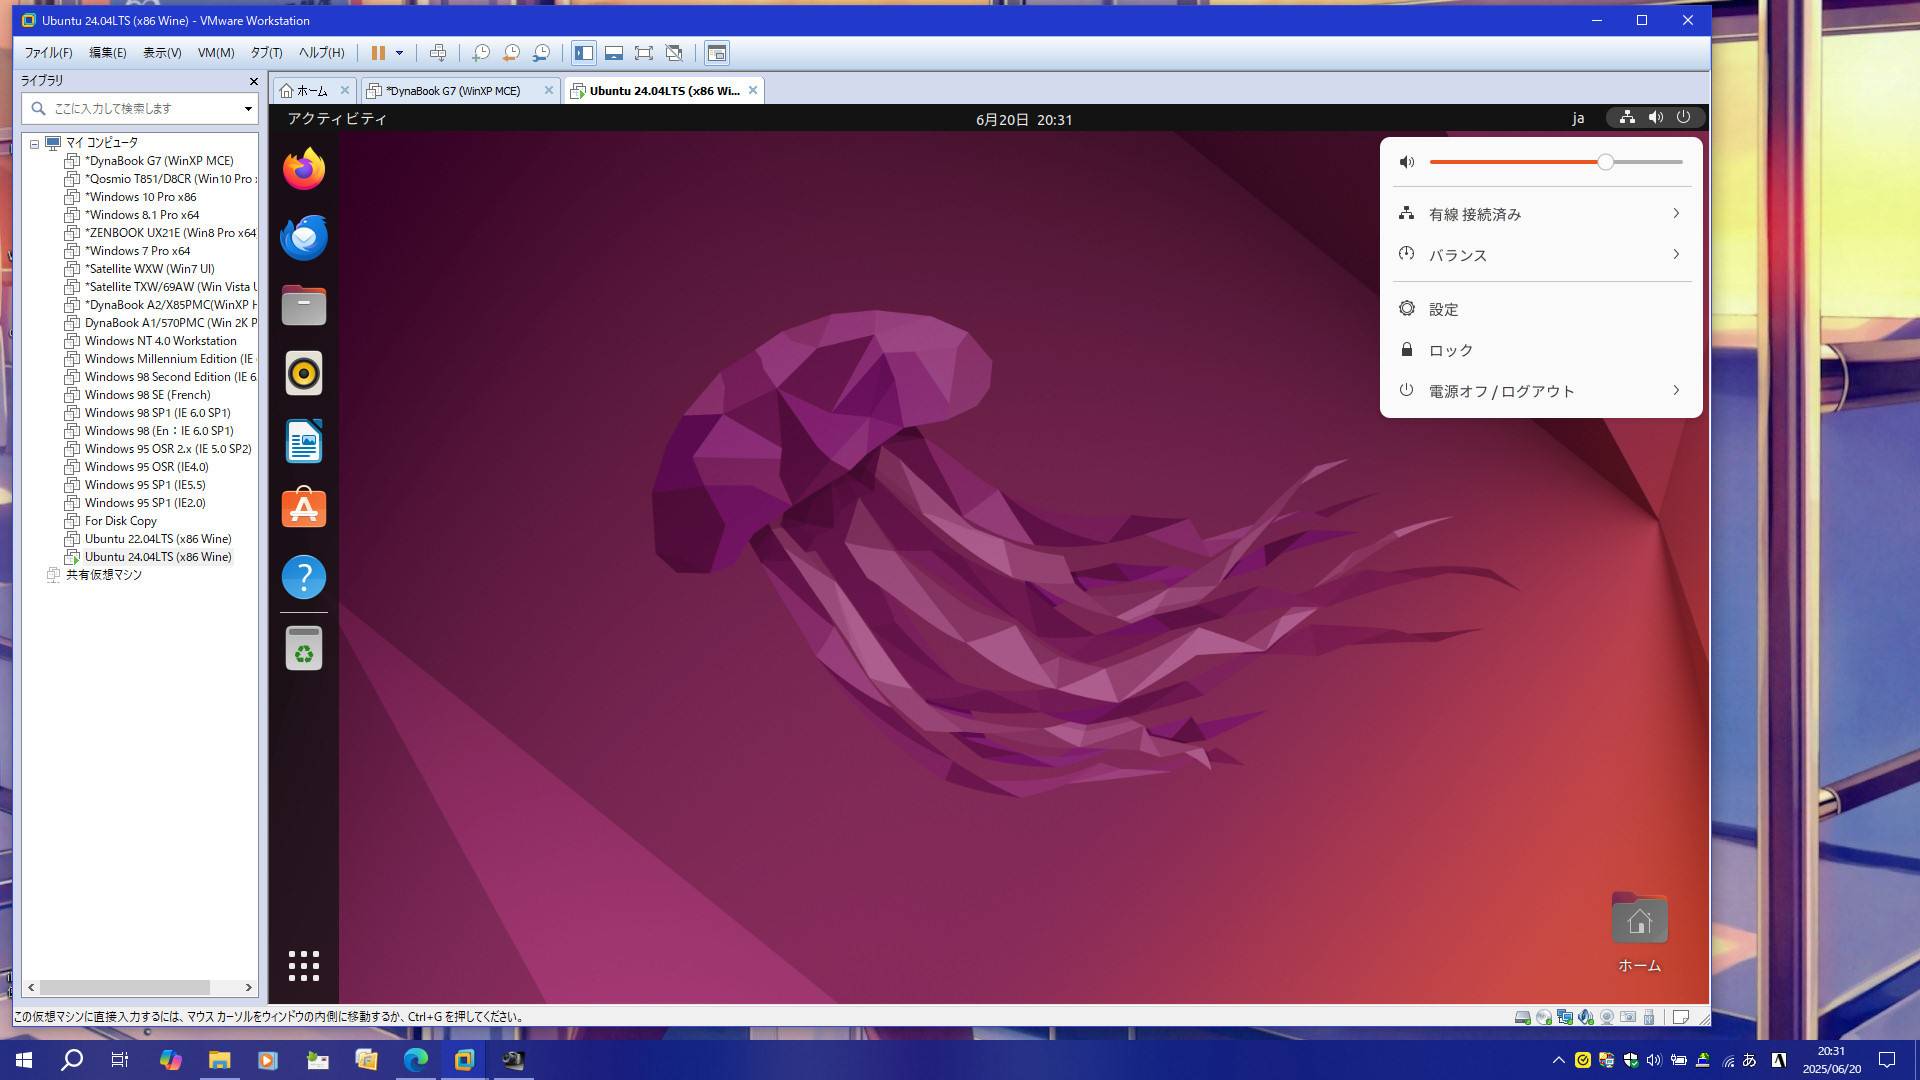The image size is (1920, 1080).
Task: Expand the バランス power mode submenu
Action: pyautogui.click(x=1541, y=255)
